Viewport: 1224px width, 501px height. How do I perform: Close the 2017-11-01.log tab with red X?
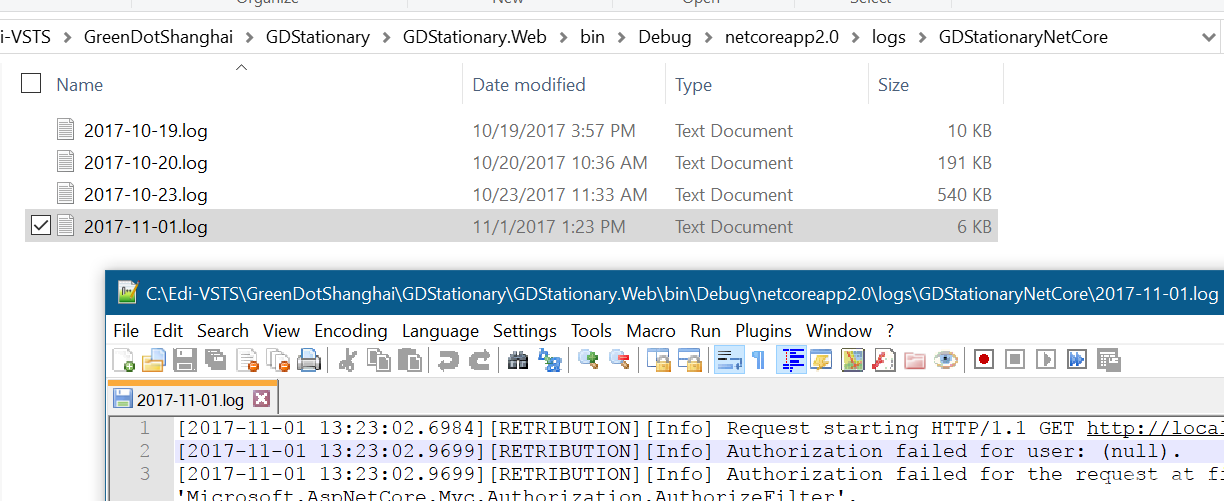[x=261, y=399]
